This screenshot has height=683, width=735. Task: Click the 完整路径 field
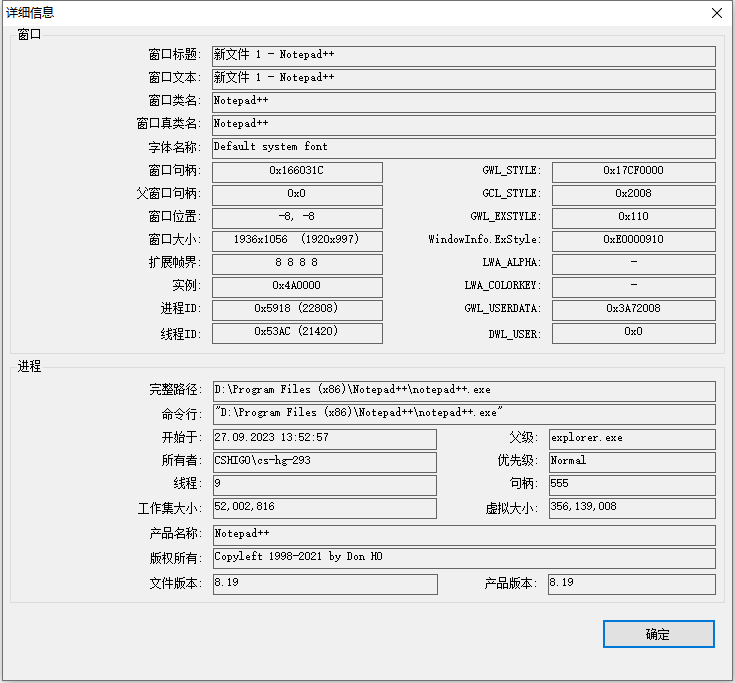click(x=464, y=391)
